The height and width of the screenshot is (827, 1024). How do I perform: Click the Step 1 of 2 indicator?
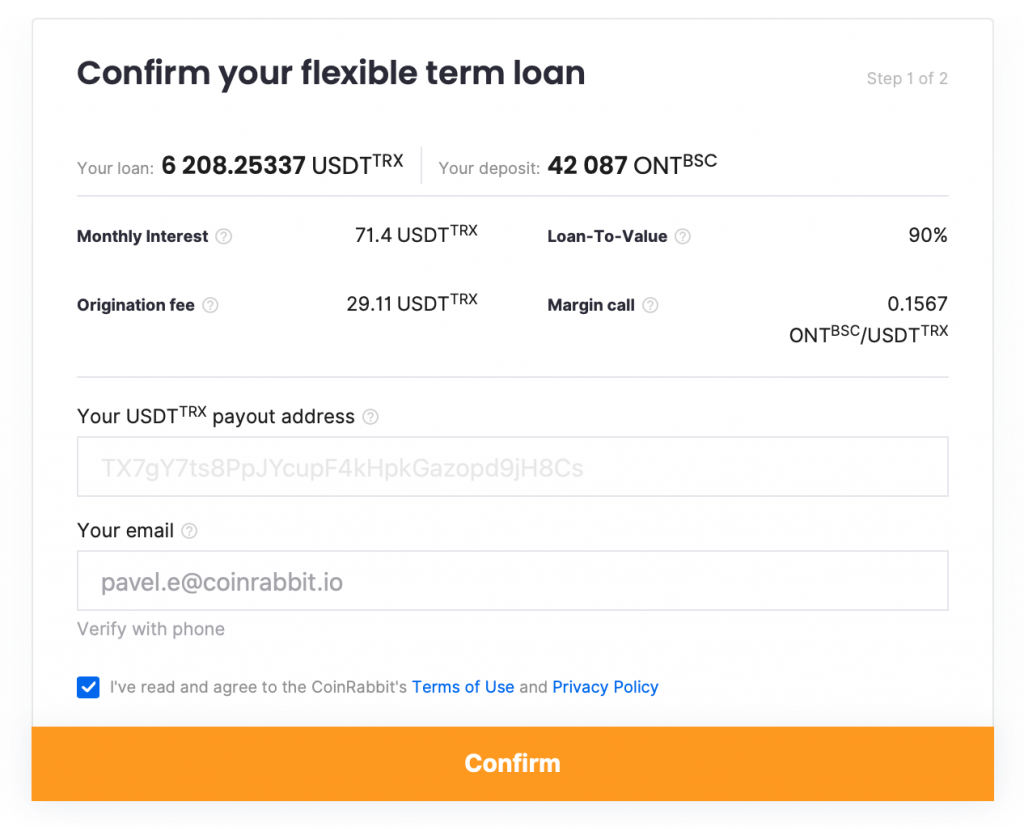(x=907, y=78)
